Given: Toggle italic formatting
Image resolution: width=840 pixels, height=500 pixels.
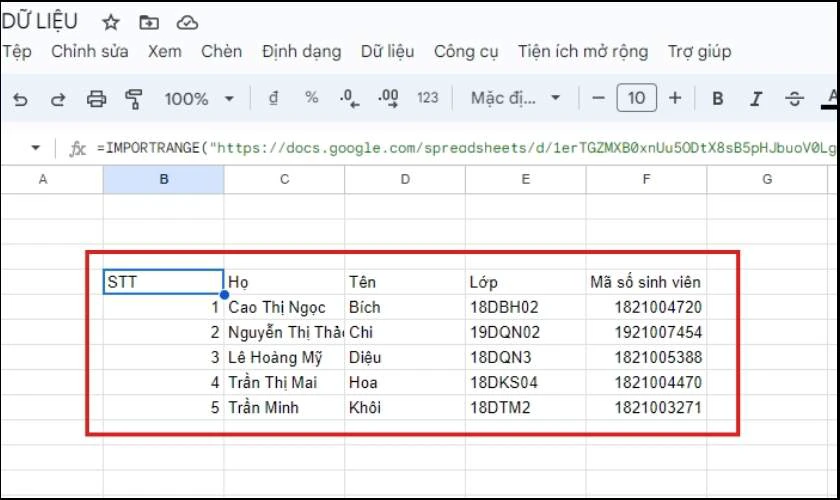Looking at the screenshot, I should pos(756,99).
